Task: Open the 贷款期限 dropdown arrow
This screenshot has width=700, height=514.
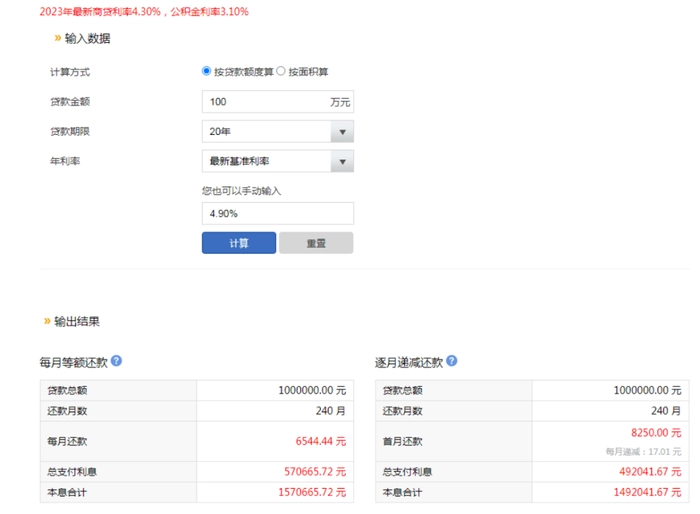Action: (342, 132)
